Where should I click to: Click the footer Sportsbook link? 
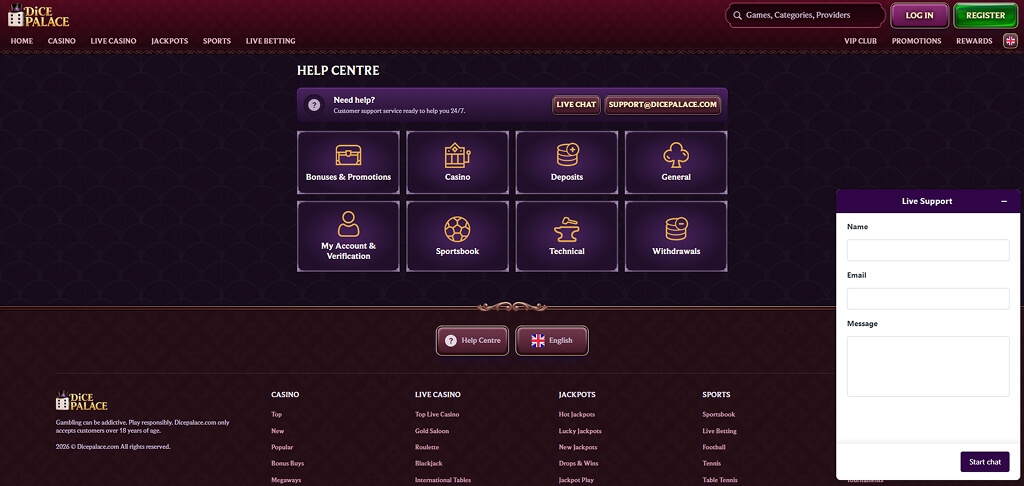[718, 414]
